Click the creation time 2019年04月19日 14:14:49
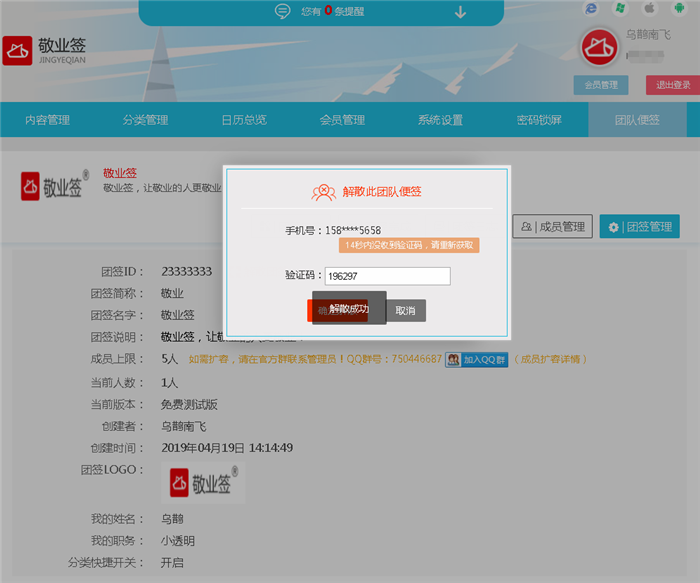The width and height of the screenshot is (700, 583). tap(227, 448)
